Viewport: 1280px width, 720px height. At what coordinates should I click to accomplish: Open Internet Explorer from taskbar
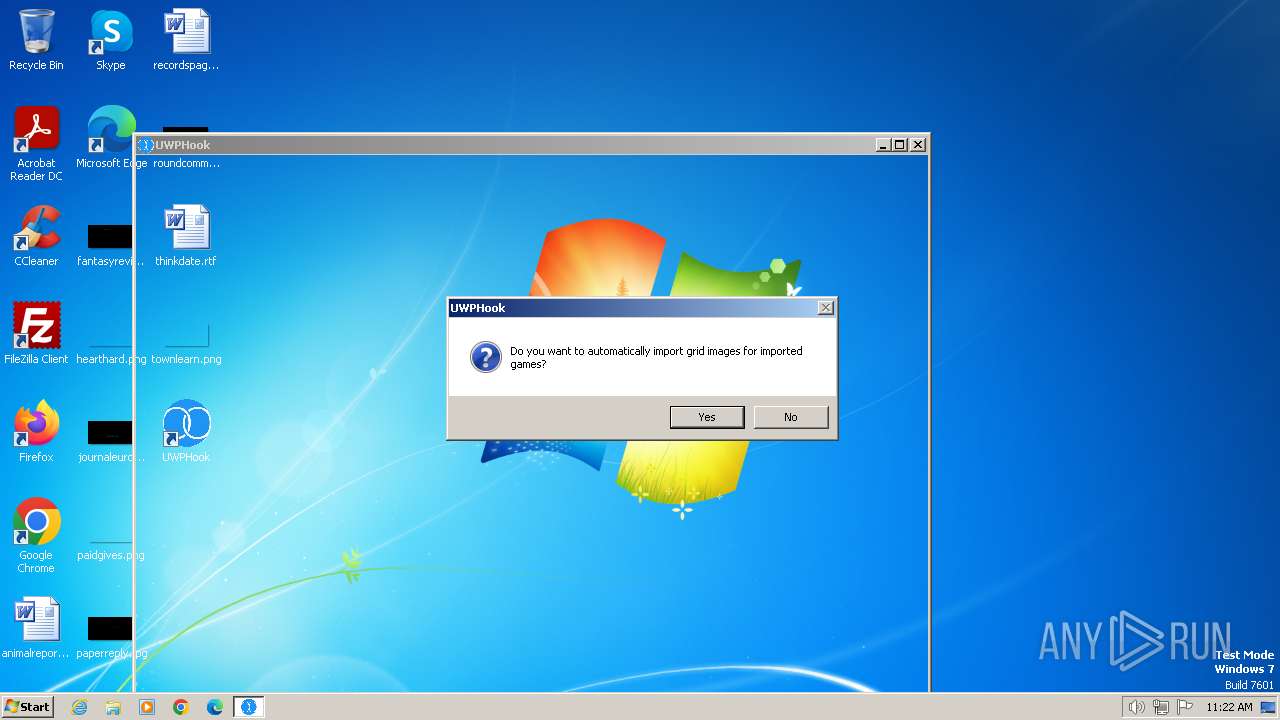coord(80,707)
